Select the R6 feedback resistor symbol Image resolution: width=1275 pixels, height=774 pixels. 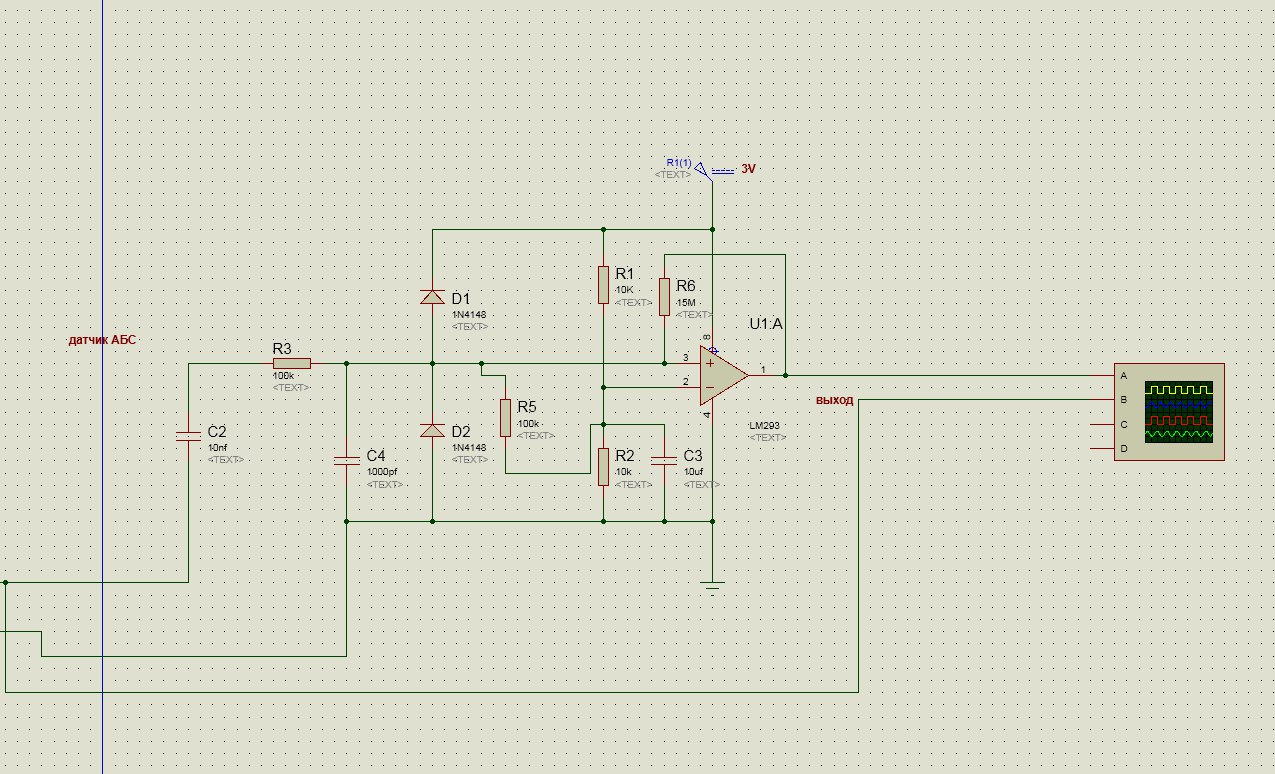664,297
